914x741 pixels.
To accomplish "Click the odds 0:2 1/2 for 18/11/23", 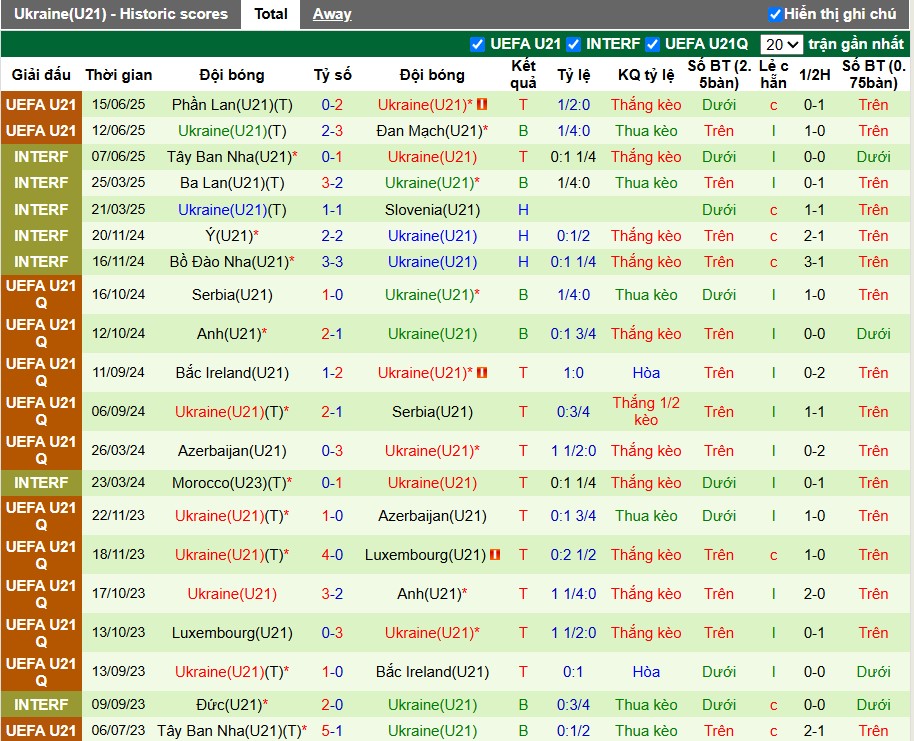I will (x=574, y=555).
